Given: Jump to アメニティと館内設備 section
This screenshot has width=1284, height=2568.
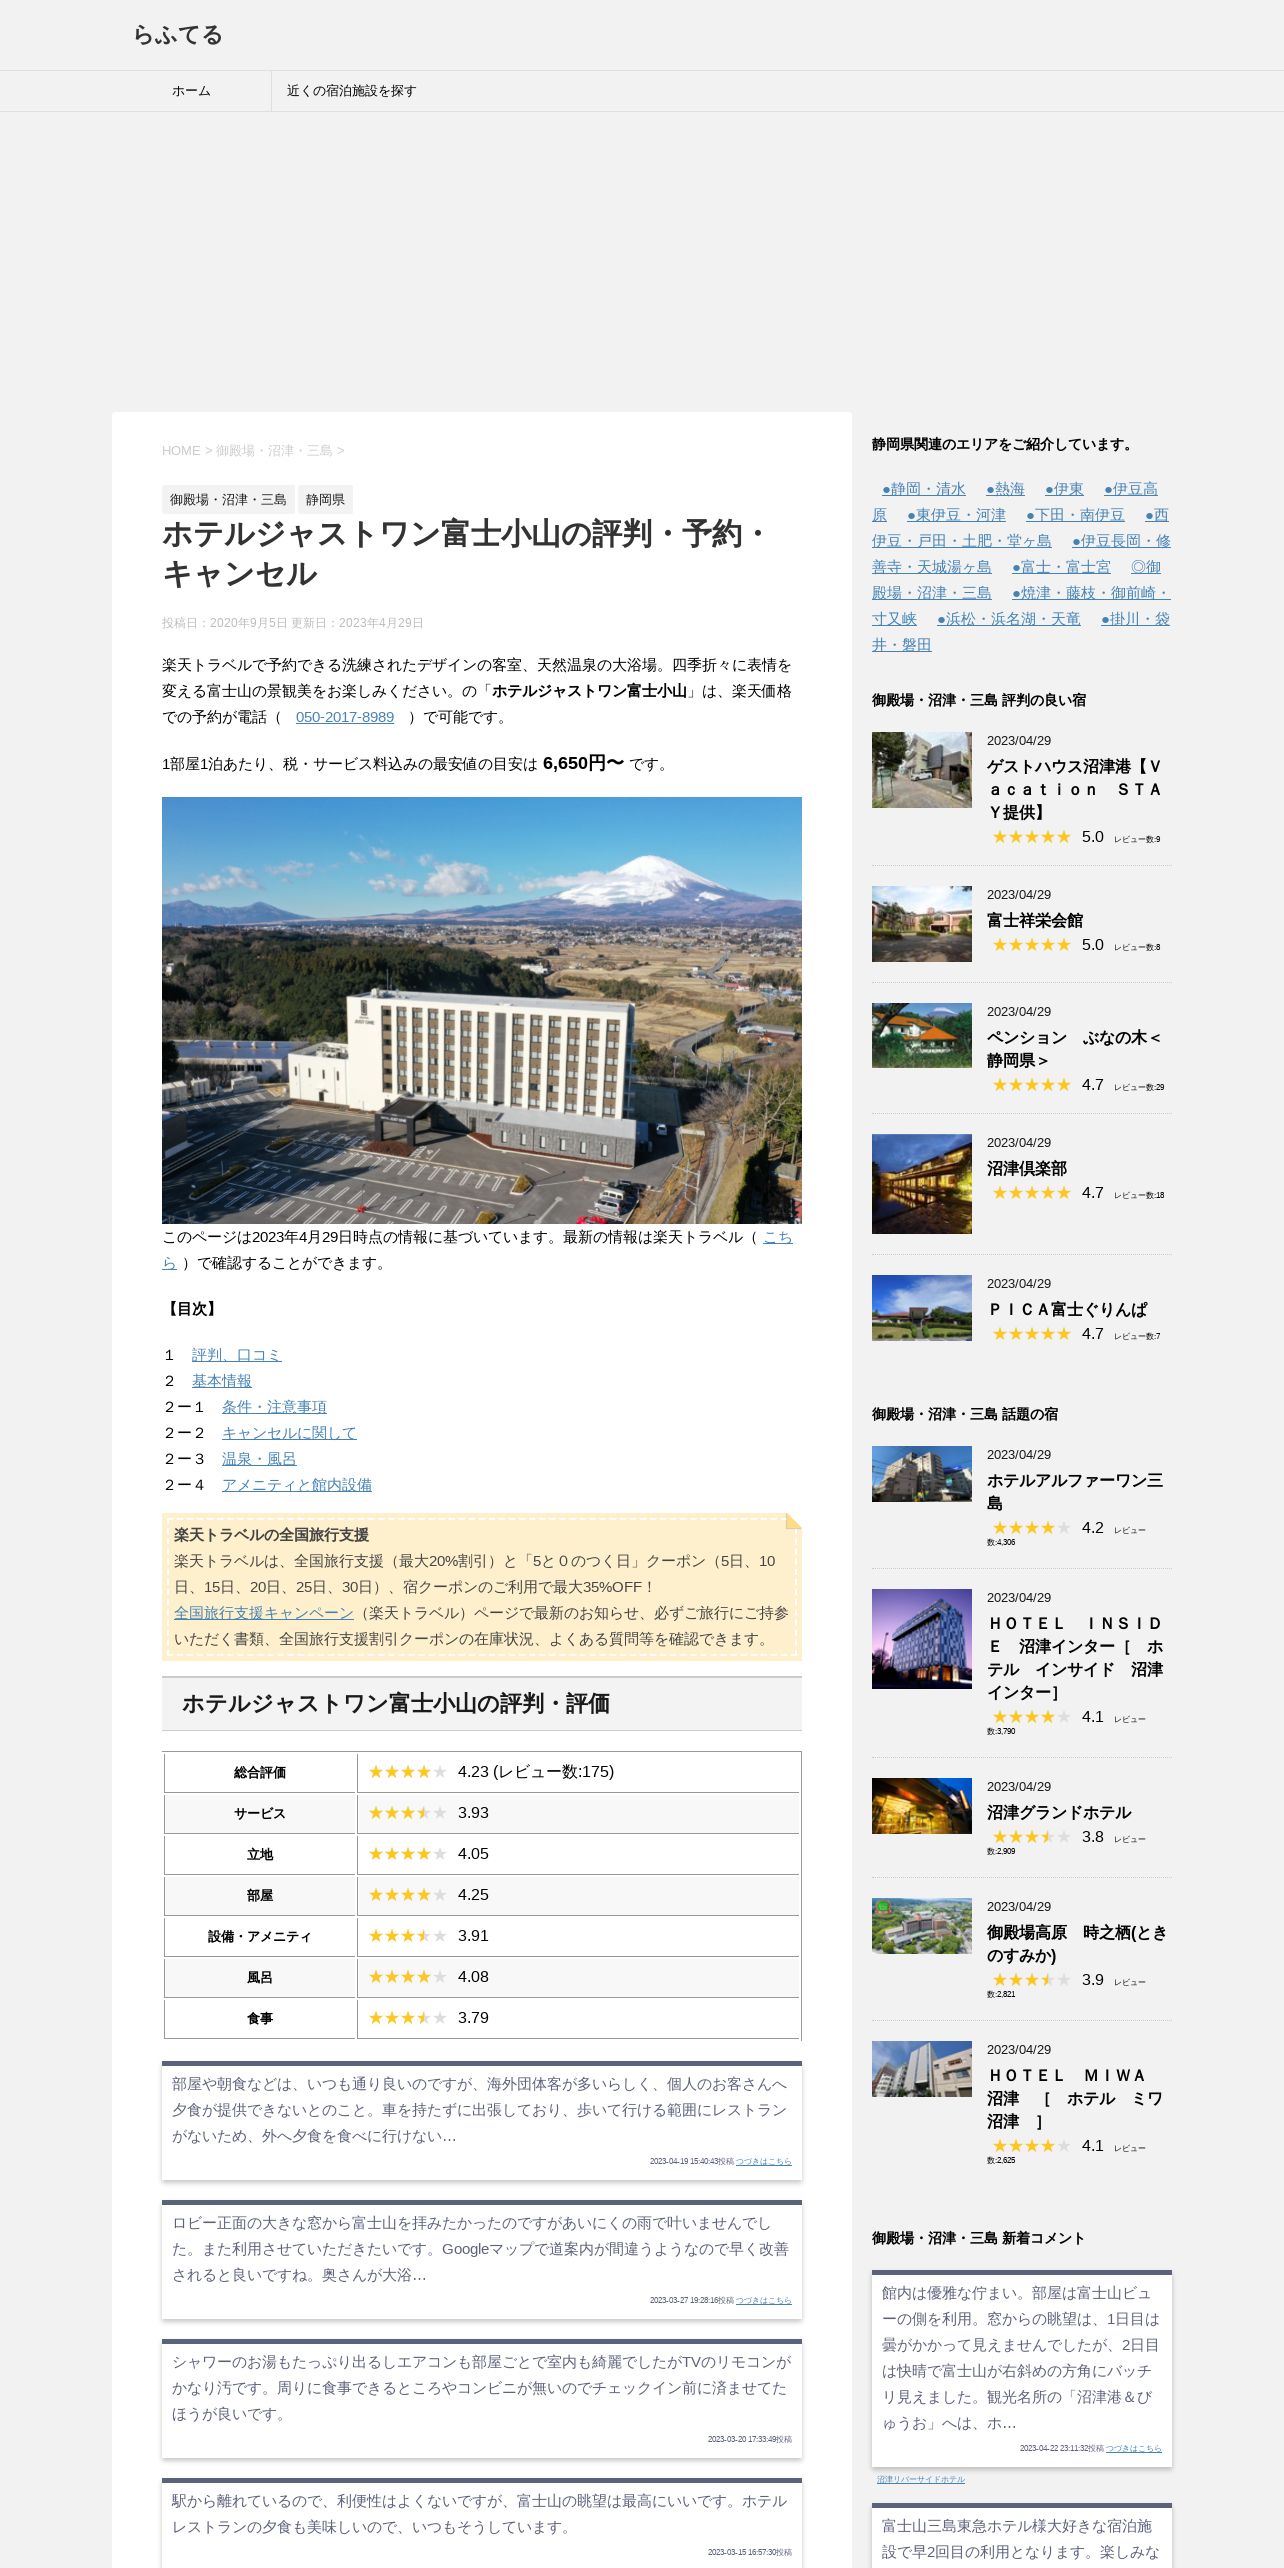Looking at the screenshot, I should 297,1485.
